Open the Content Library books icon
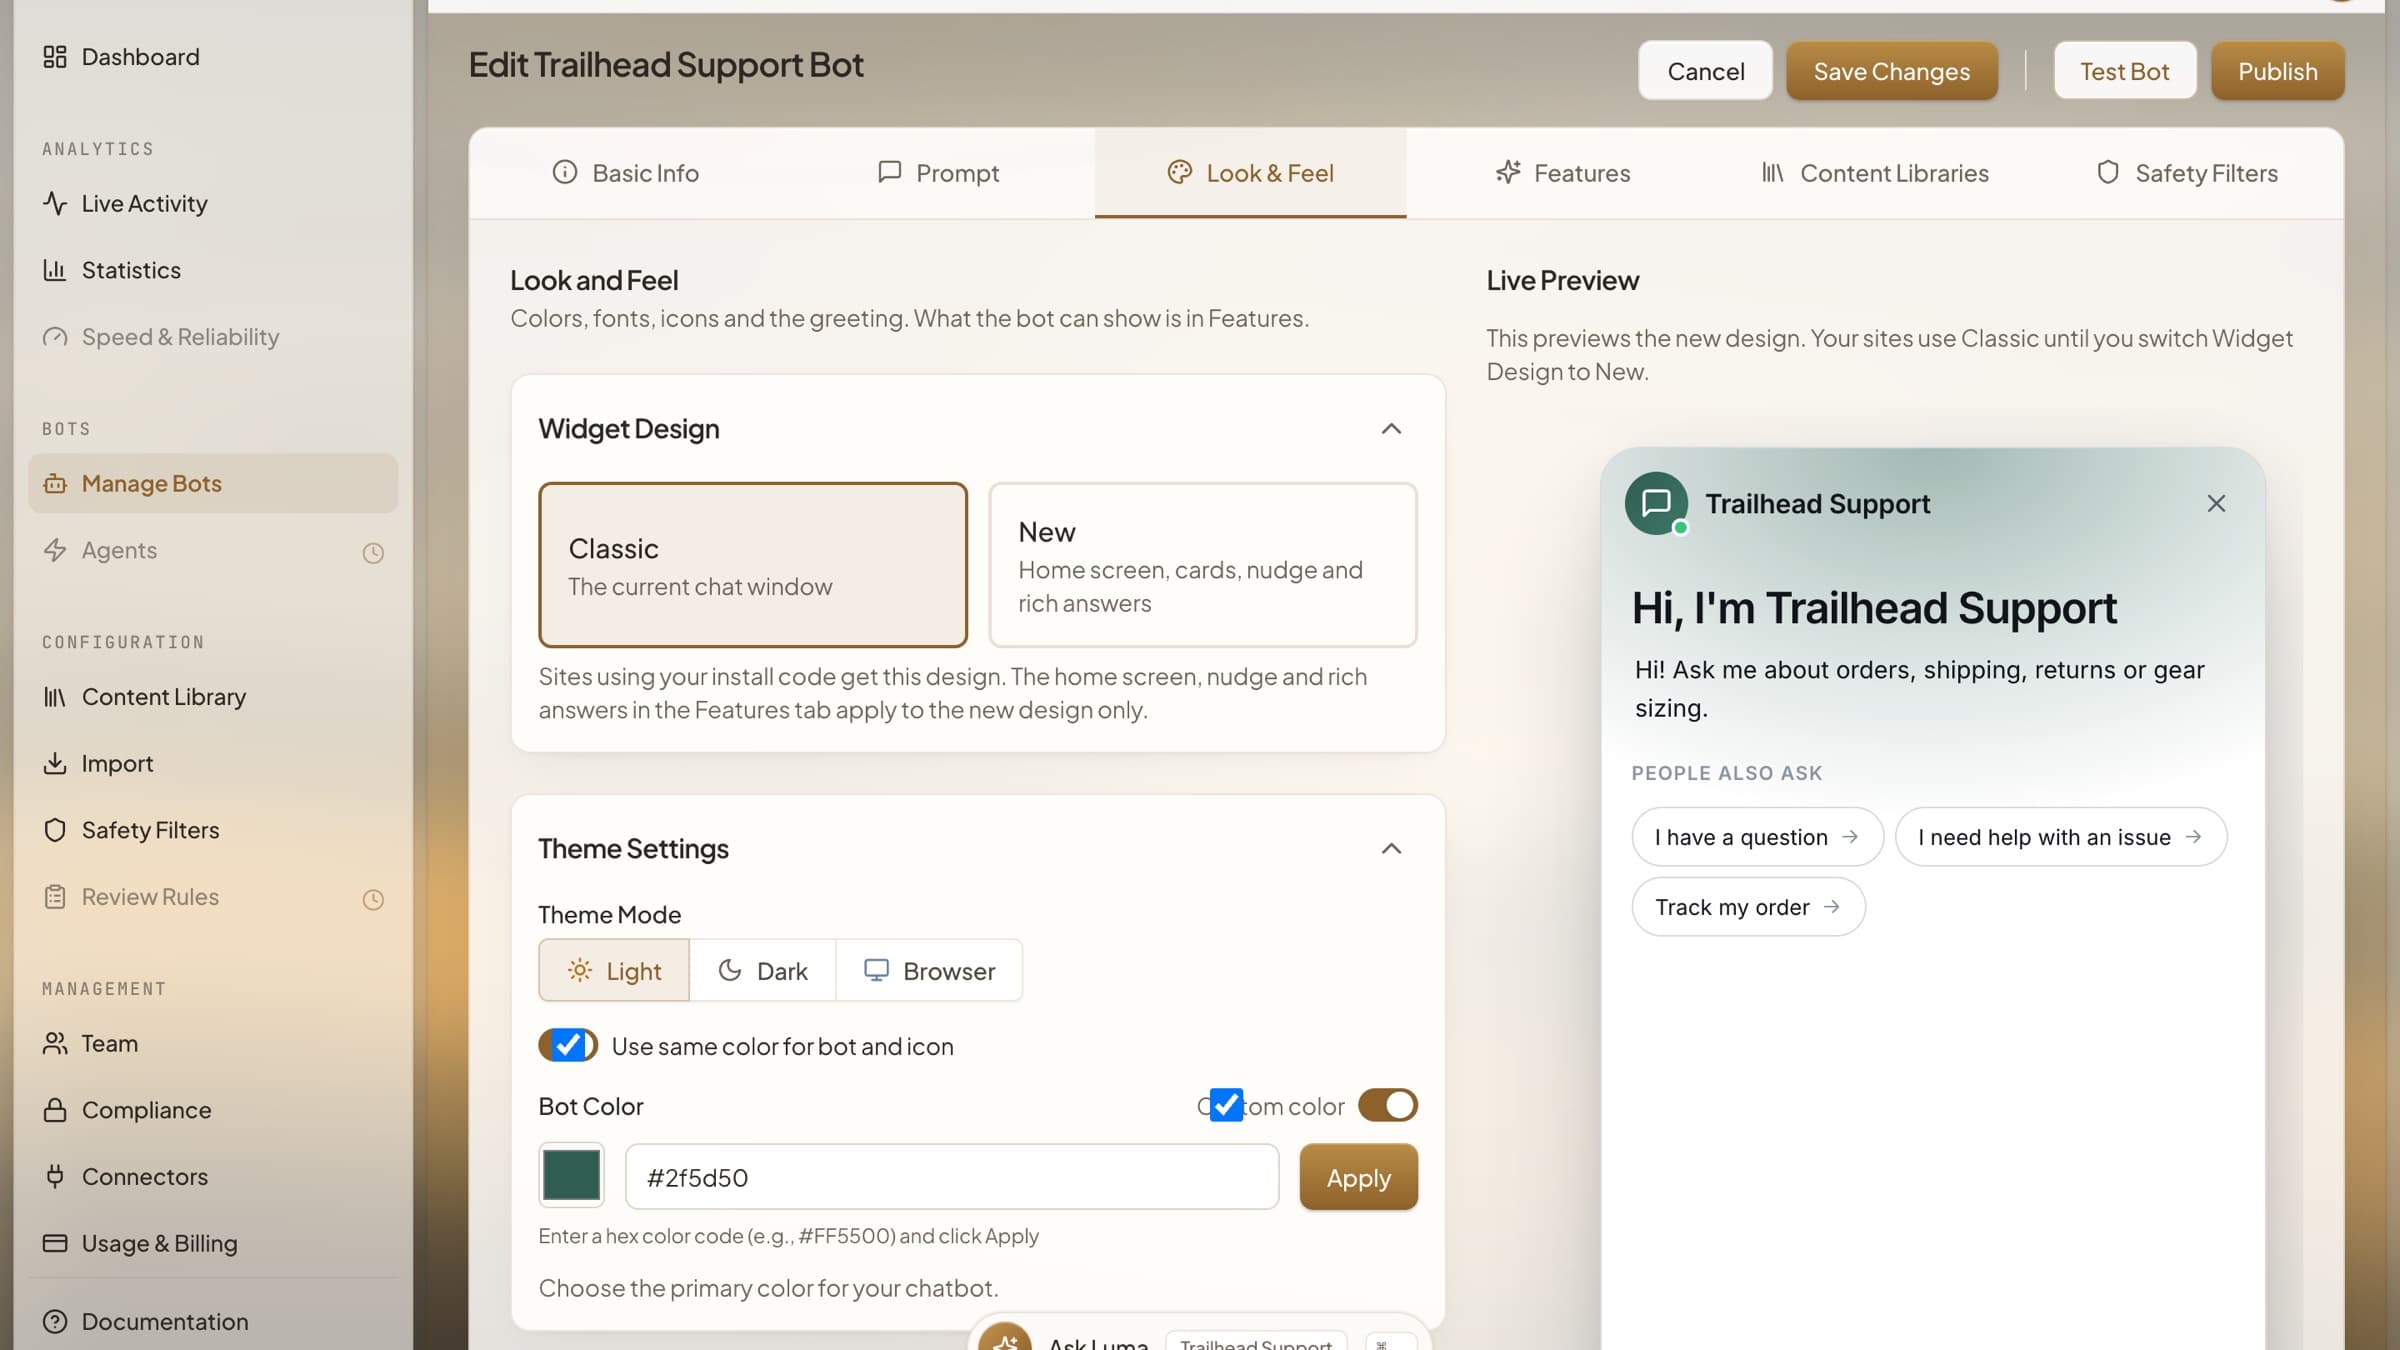The height and width of the screenshot is (1350, 2400). (x=55, y=697)
